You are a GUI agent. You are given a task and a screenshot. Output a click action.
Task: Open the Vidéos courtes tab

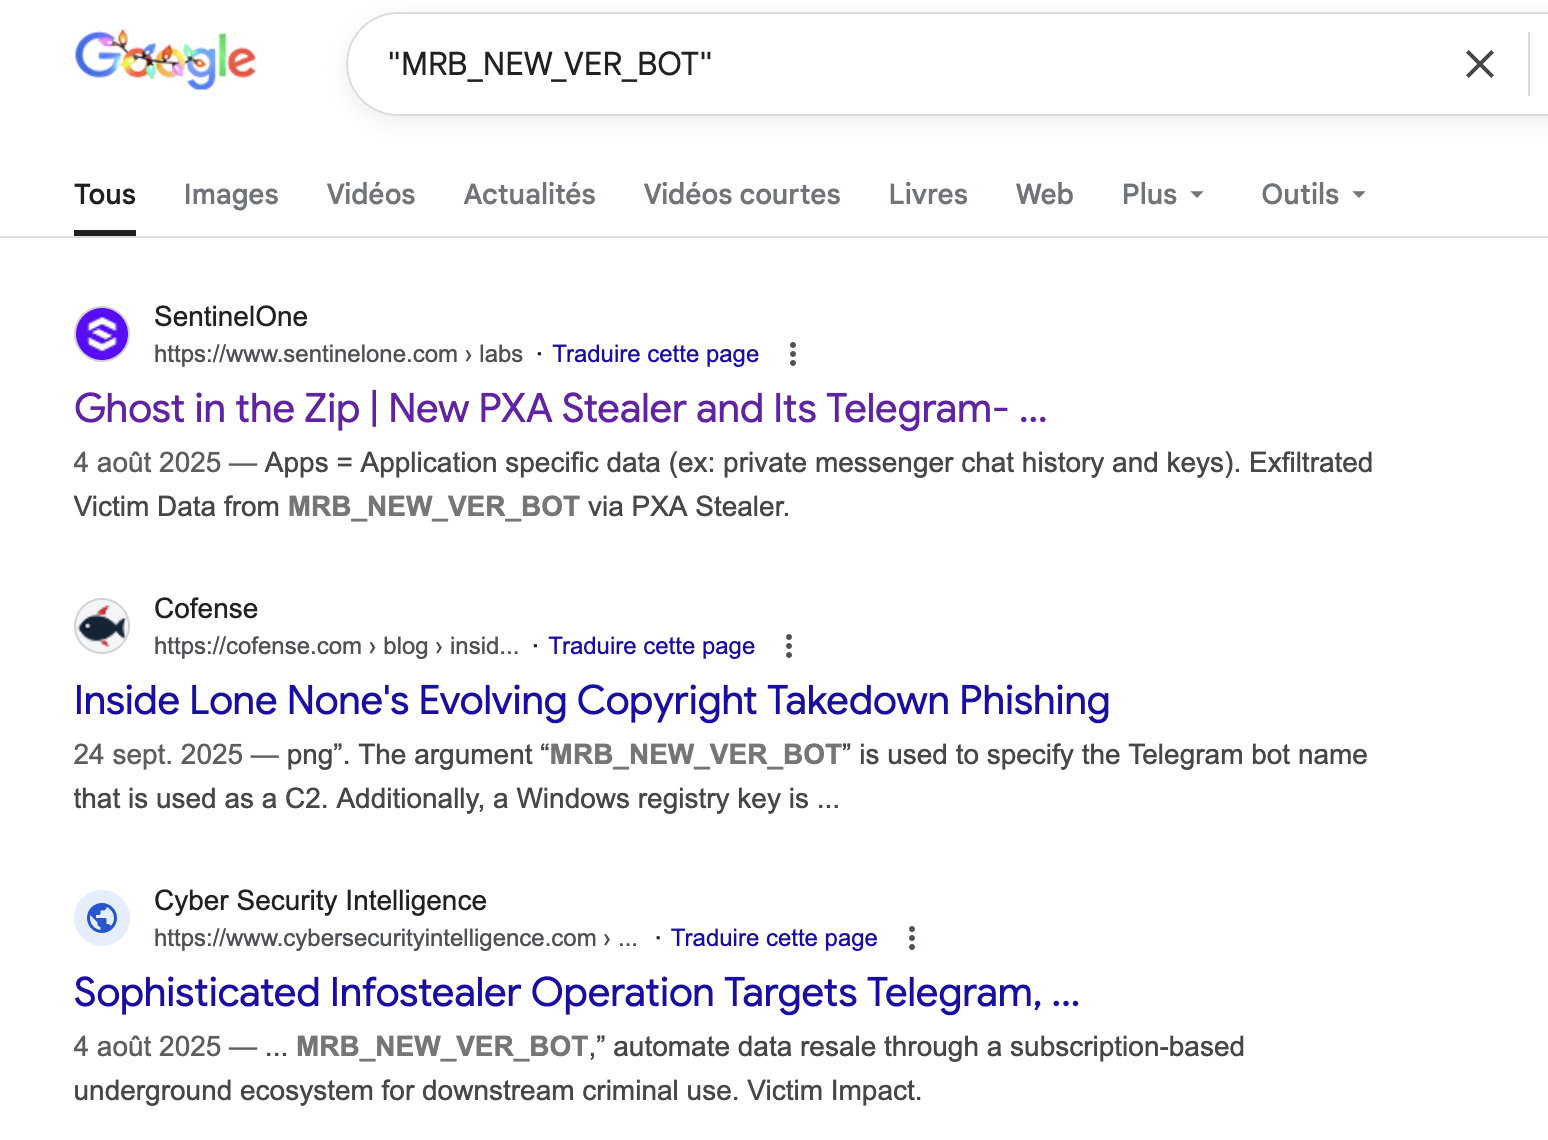[742, 194]
